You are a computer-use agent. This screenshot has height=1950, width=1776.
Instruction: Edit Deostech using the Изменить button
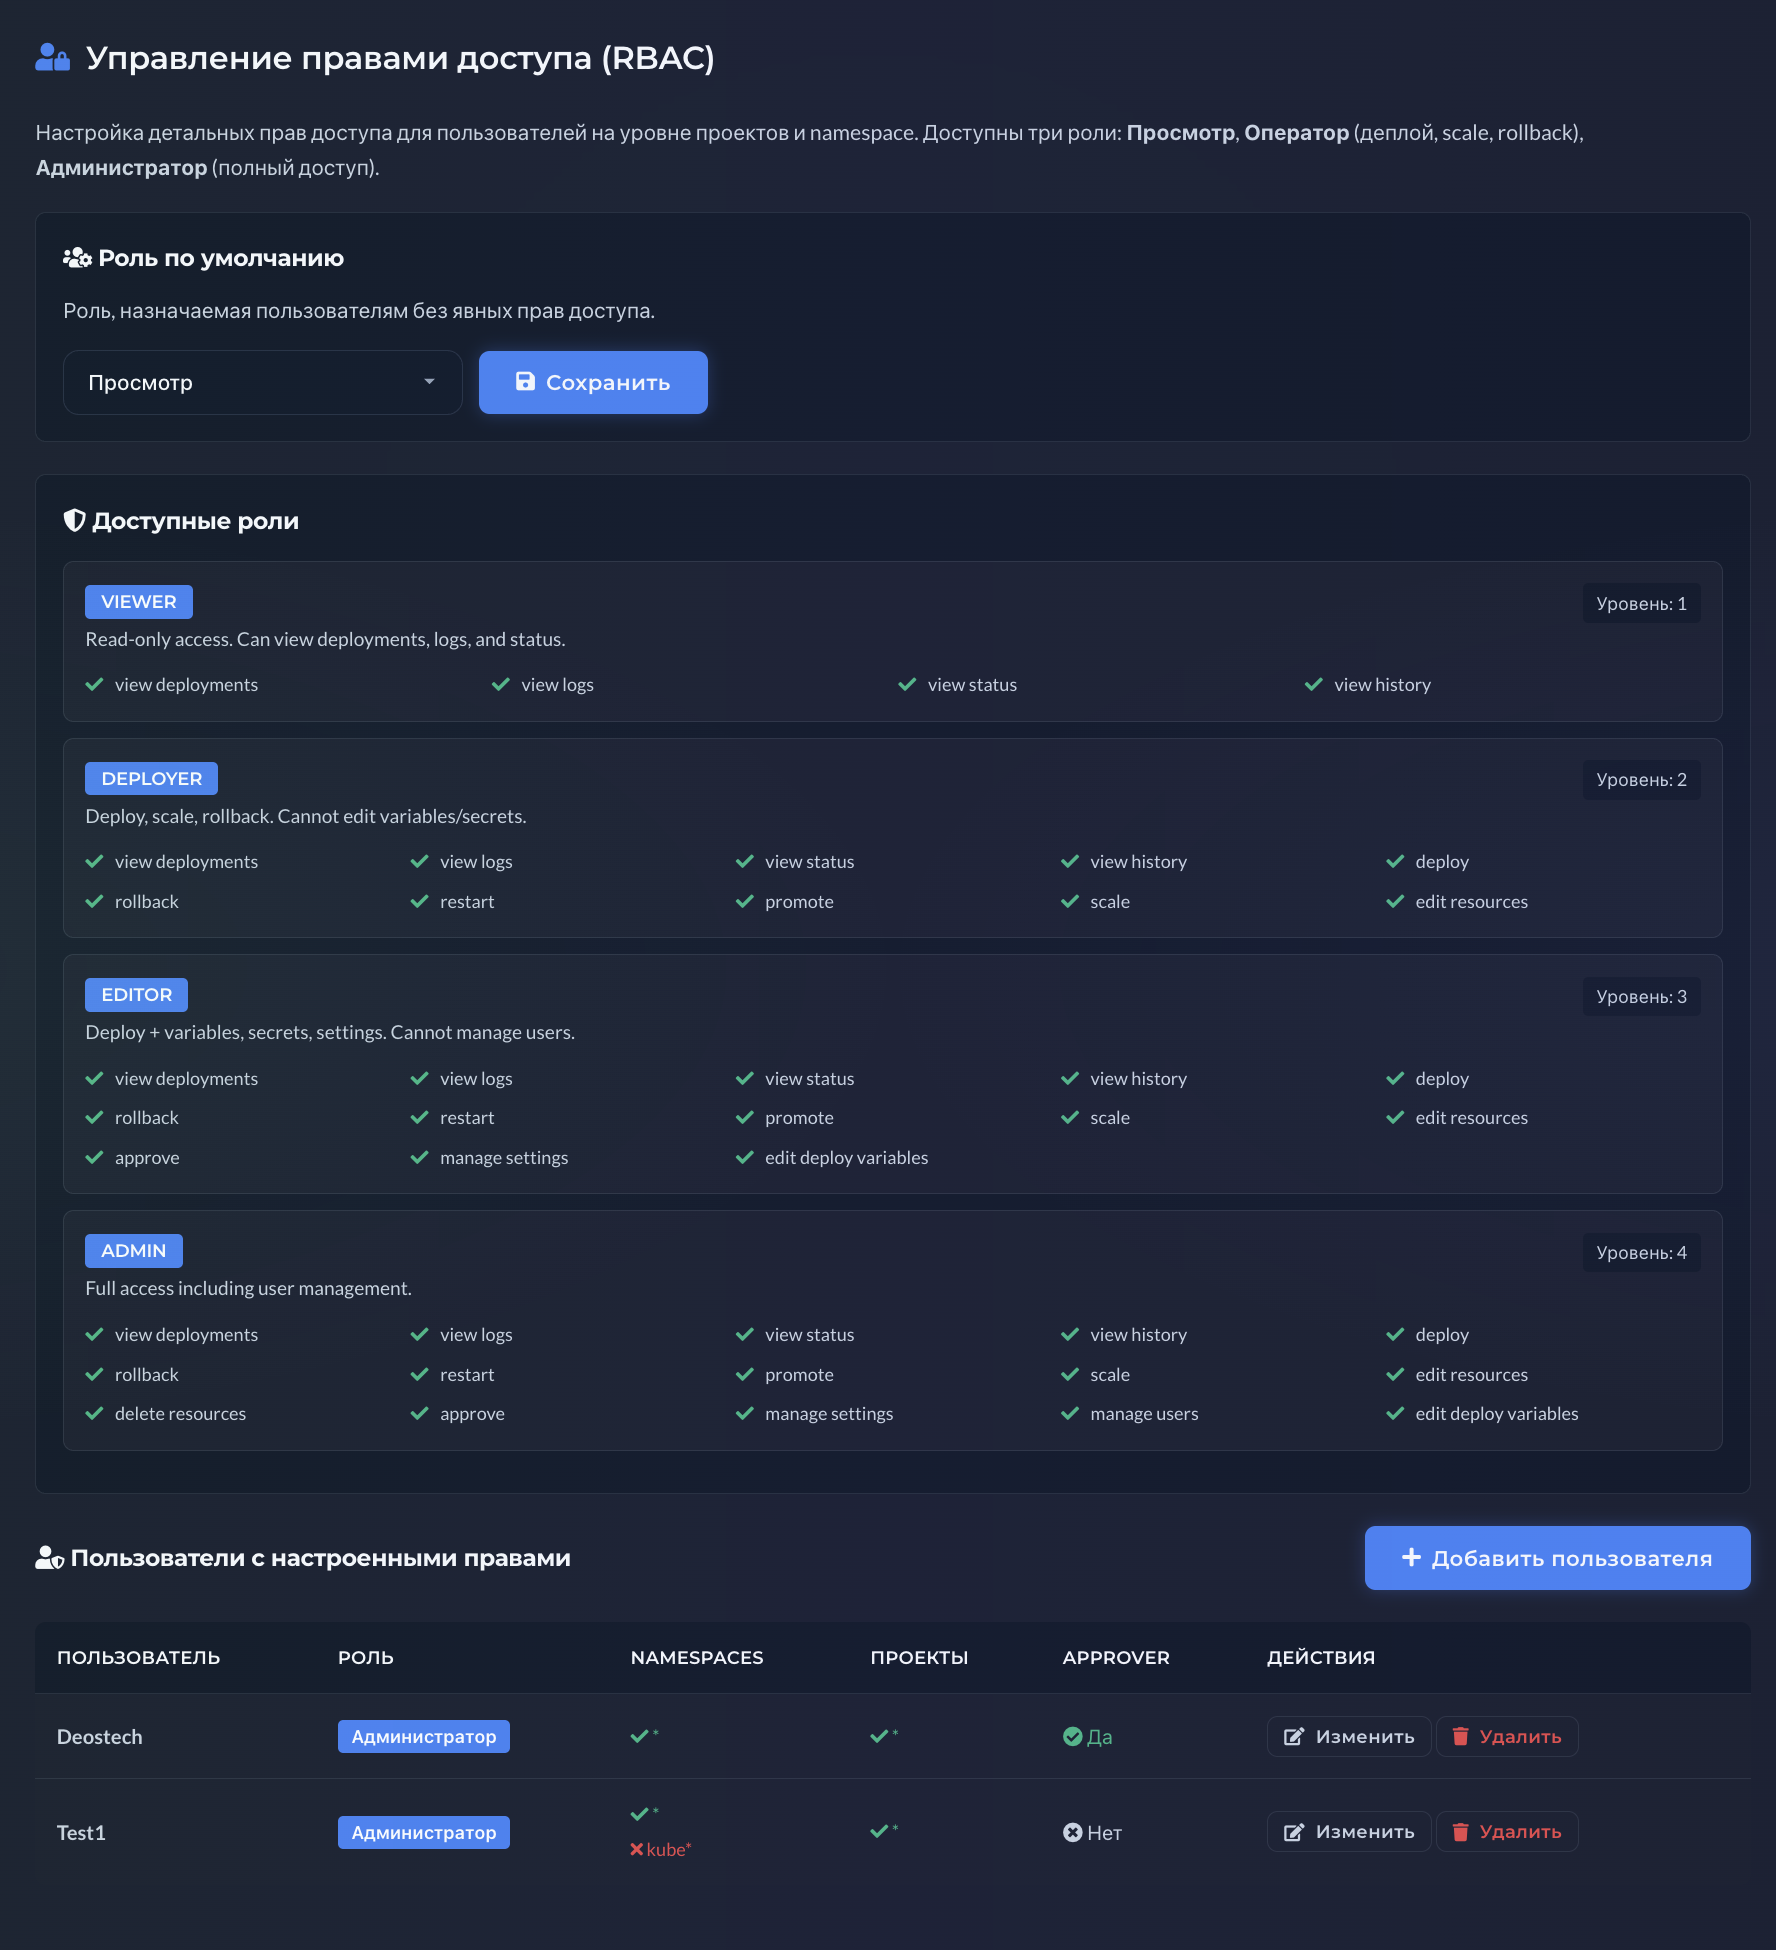1348,1737
